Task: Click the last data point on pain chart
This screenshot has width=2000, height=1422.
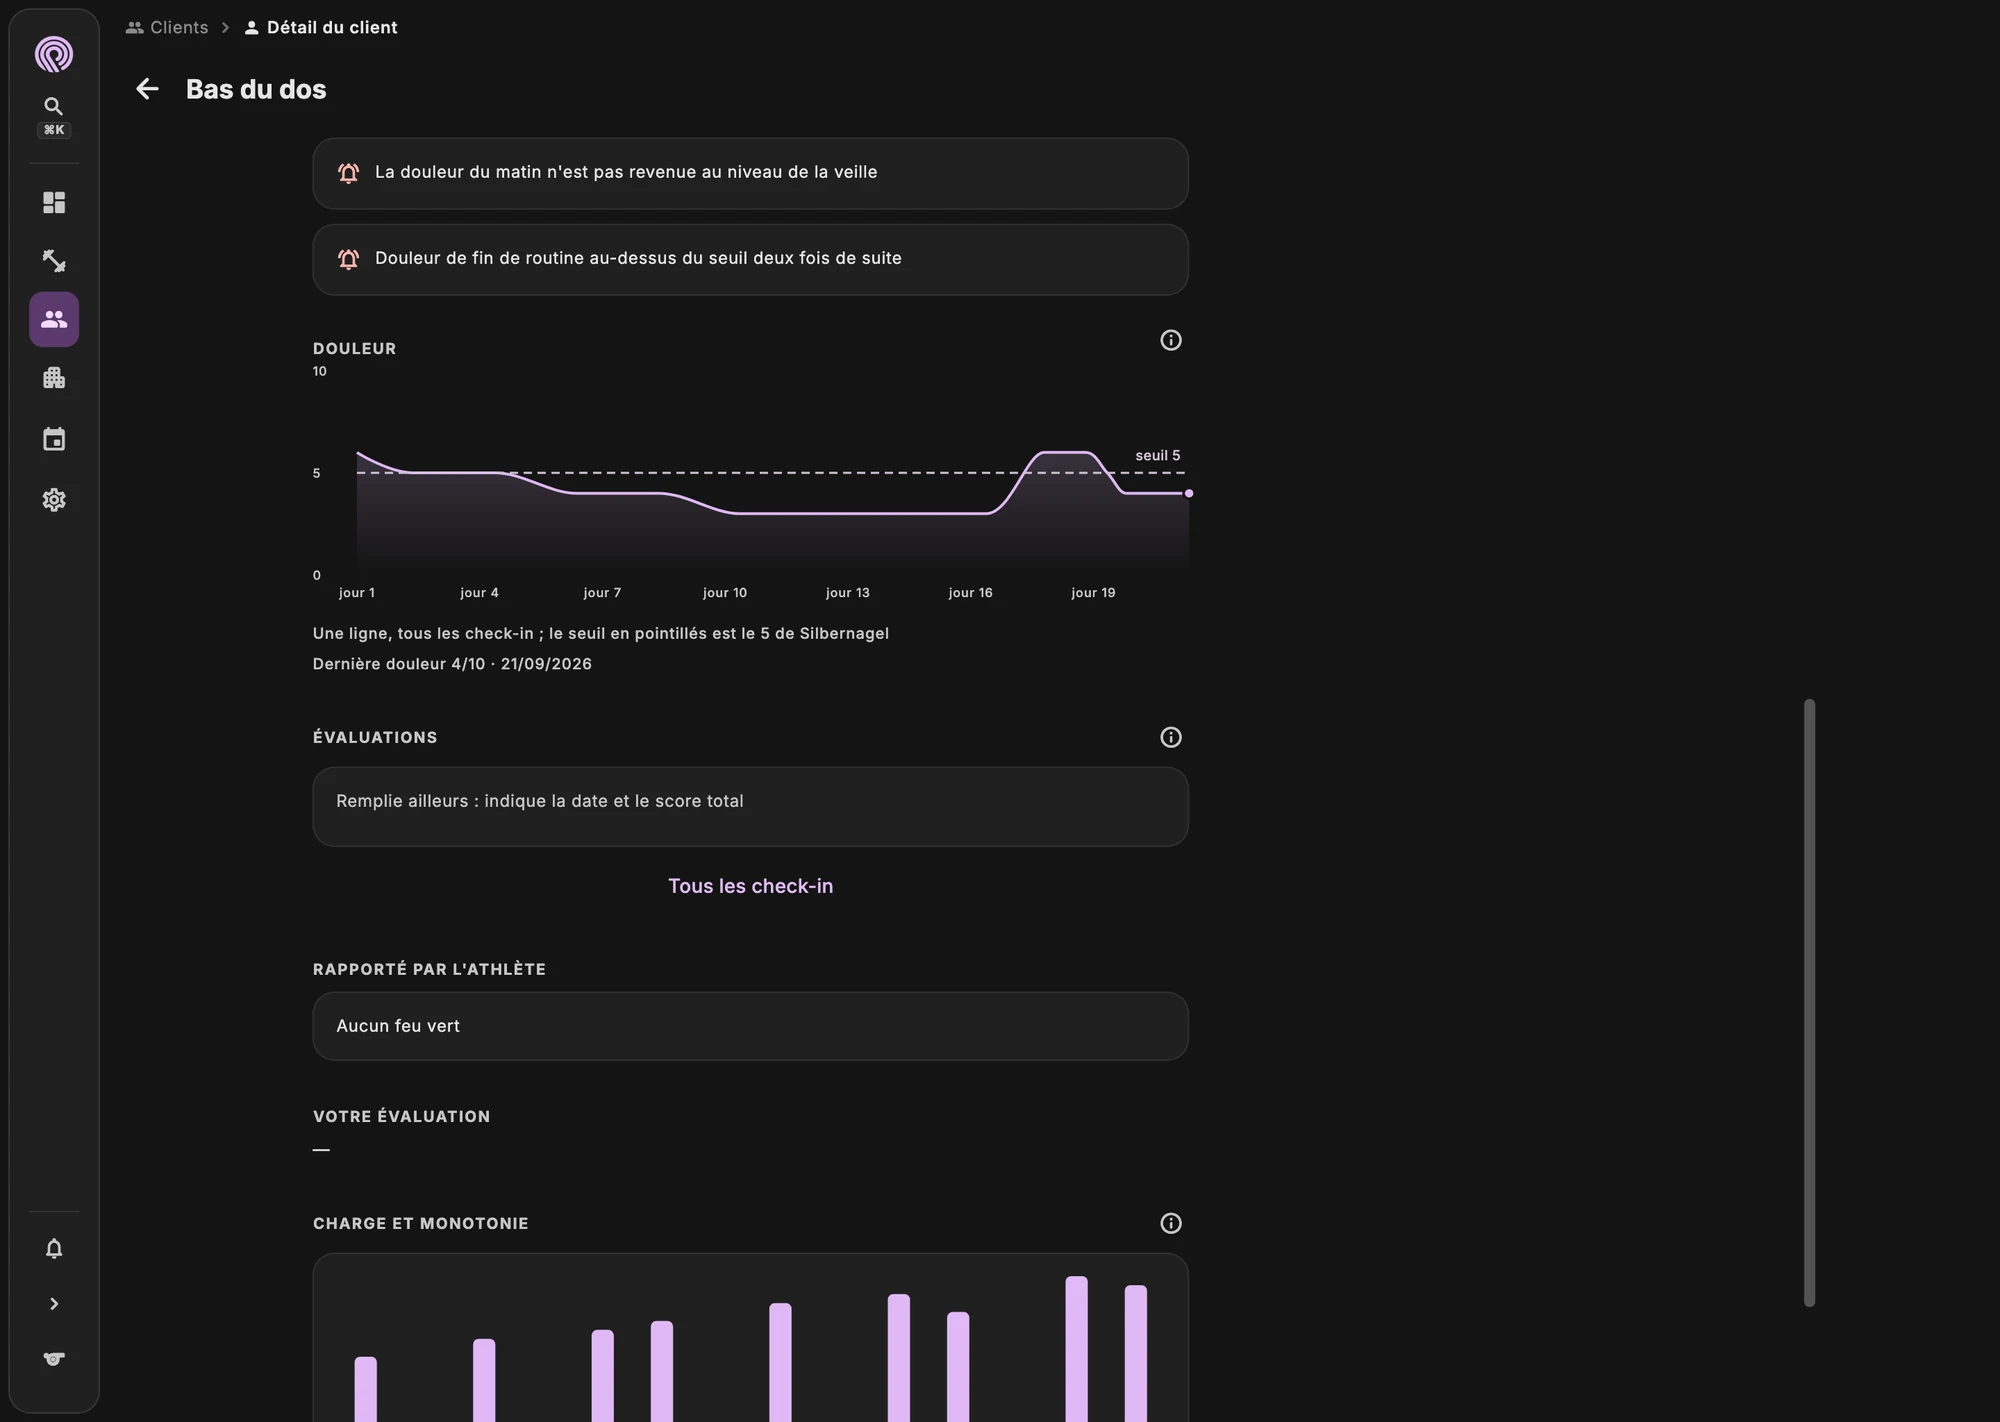Action: [1188, 493]
